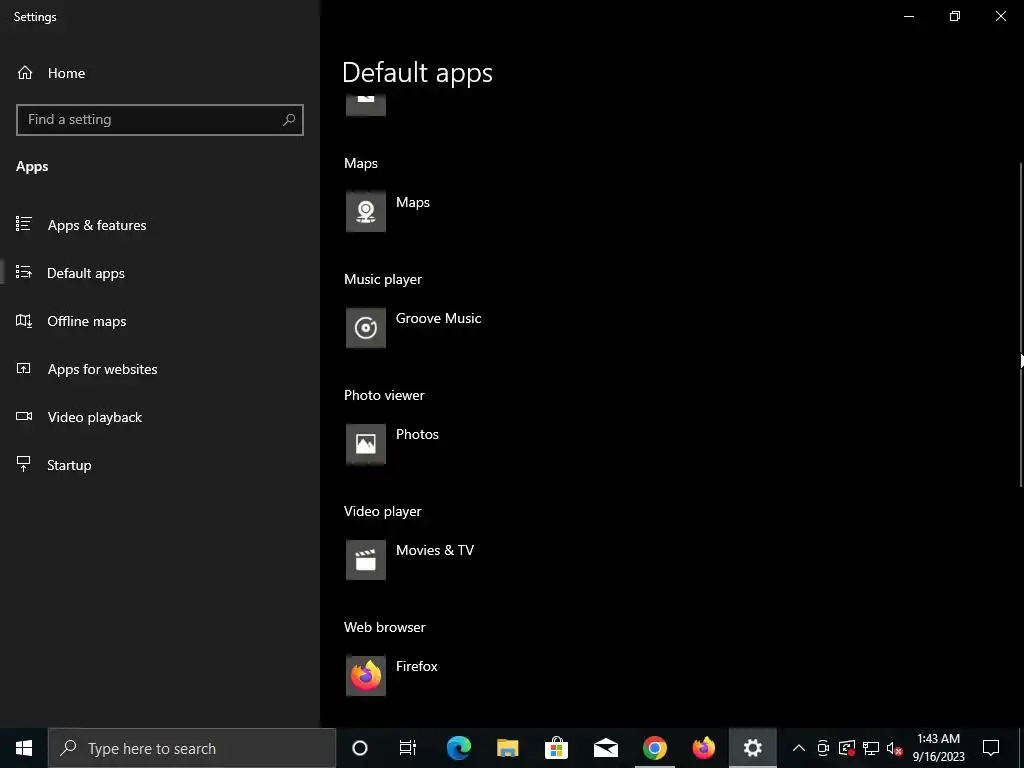Click the muted volume tray icon
Viewport: 1024px width, 768px height.
click(x=895, y=748)
